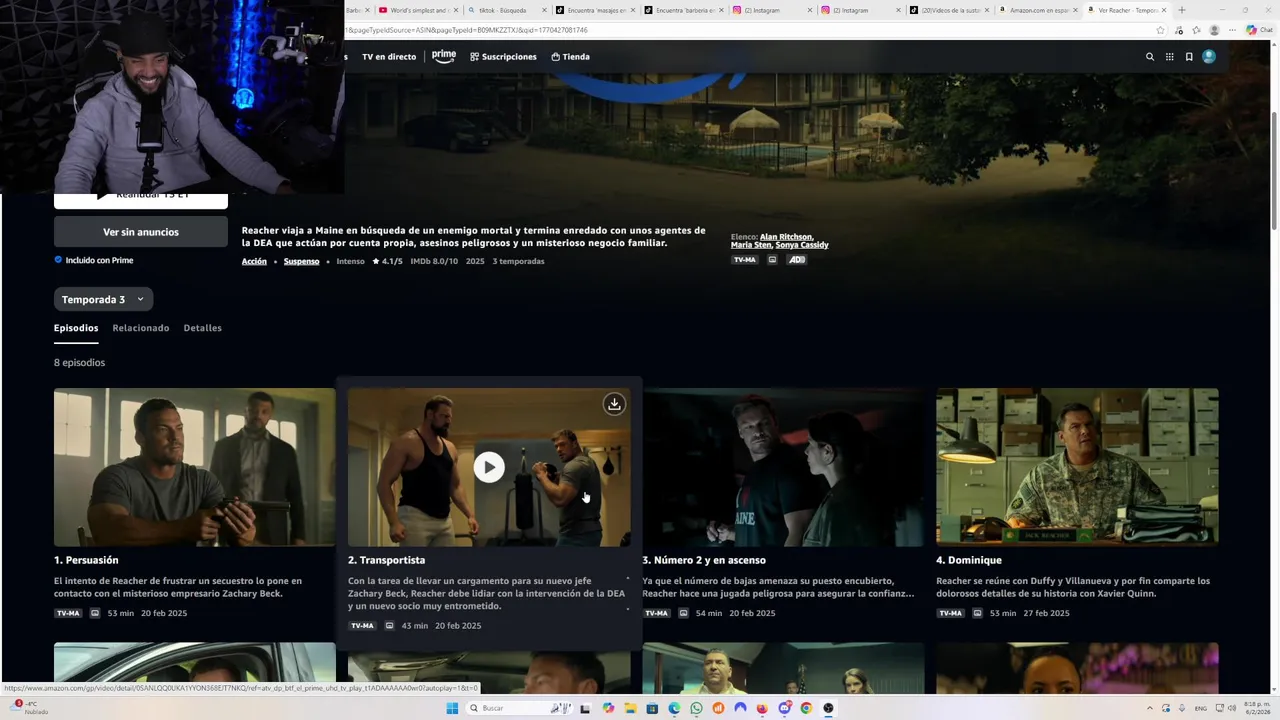Screen dimensions: 1280x720
Task: Open the Copilot Chat button
Action: click(1258, 30)
